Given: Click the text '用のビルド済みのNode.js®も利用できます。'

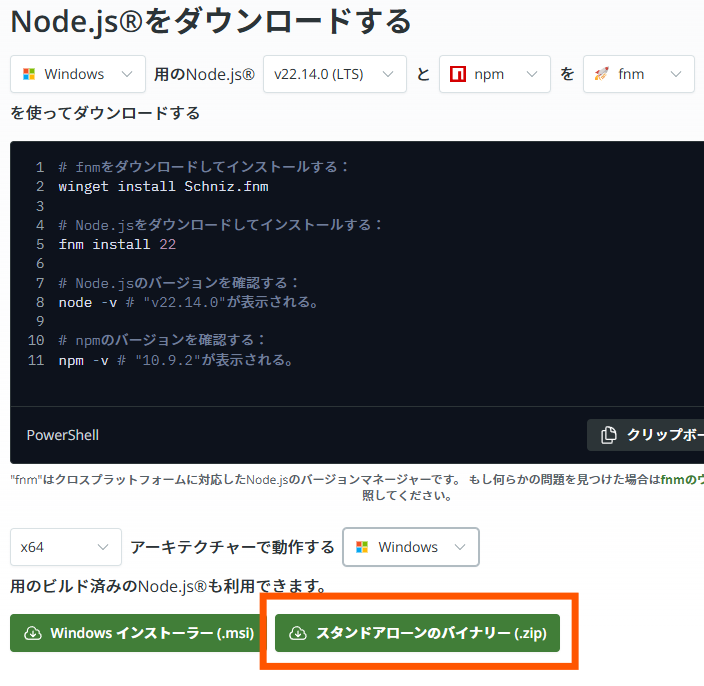Looking at the screenshot, I should 169,586.
